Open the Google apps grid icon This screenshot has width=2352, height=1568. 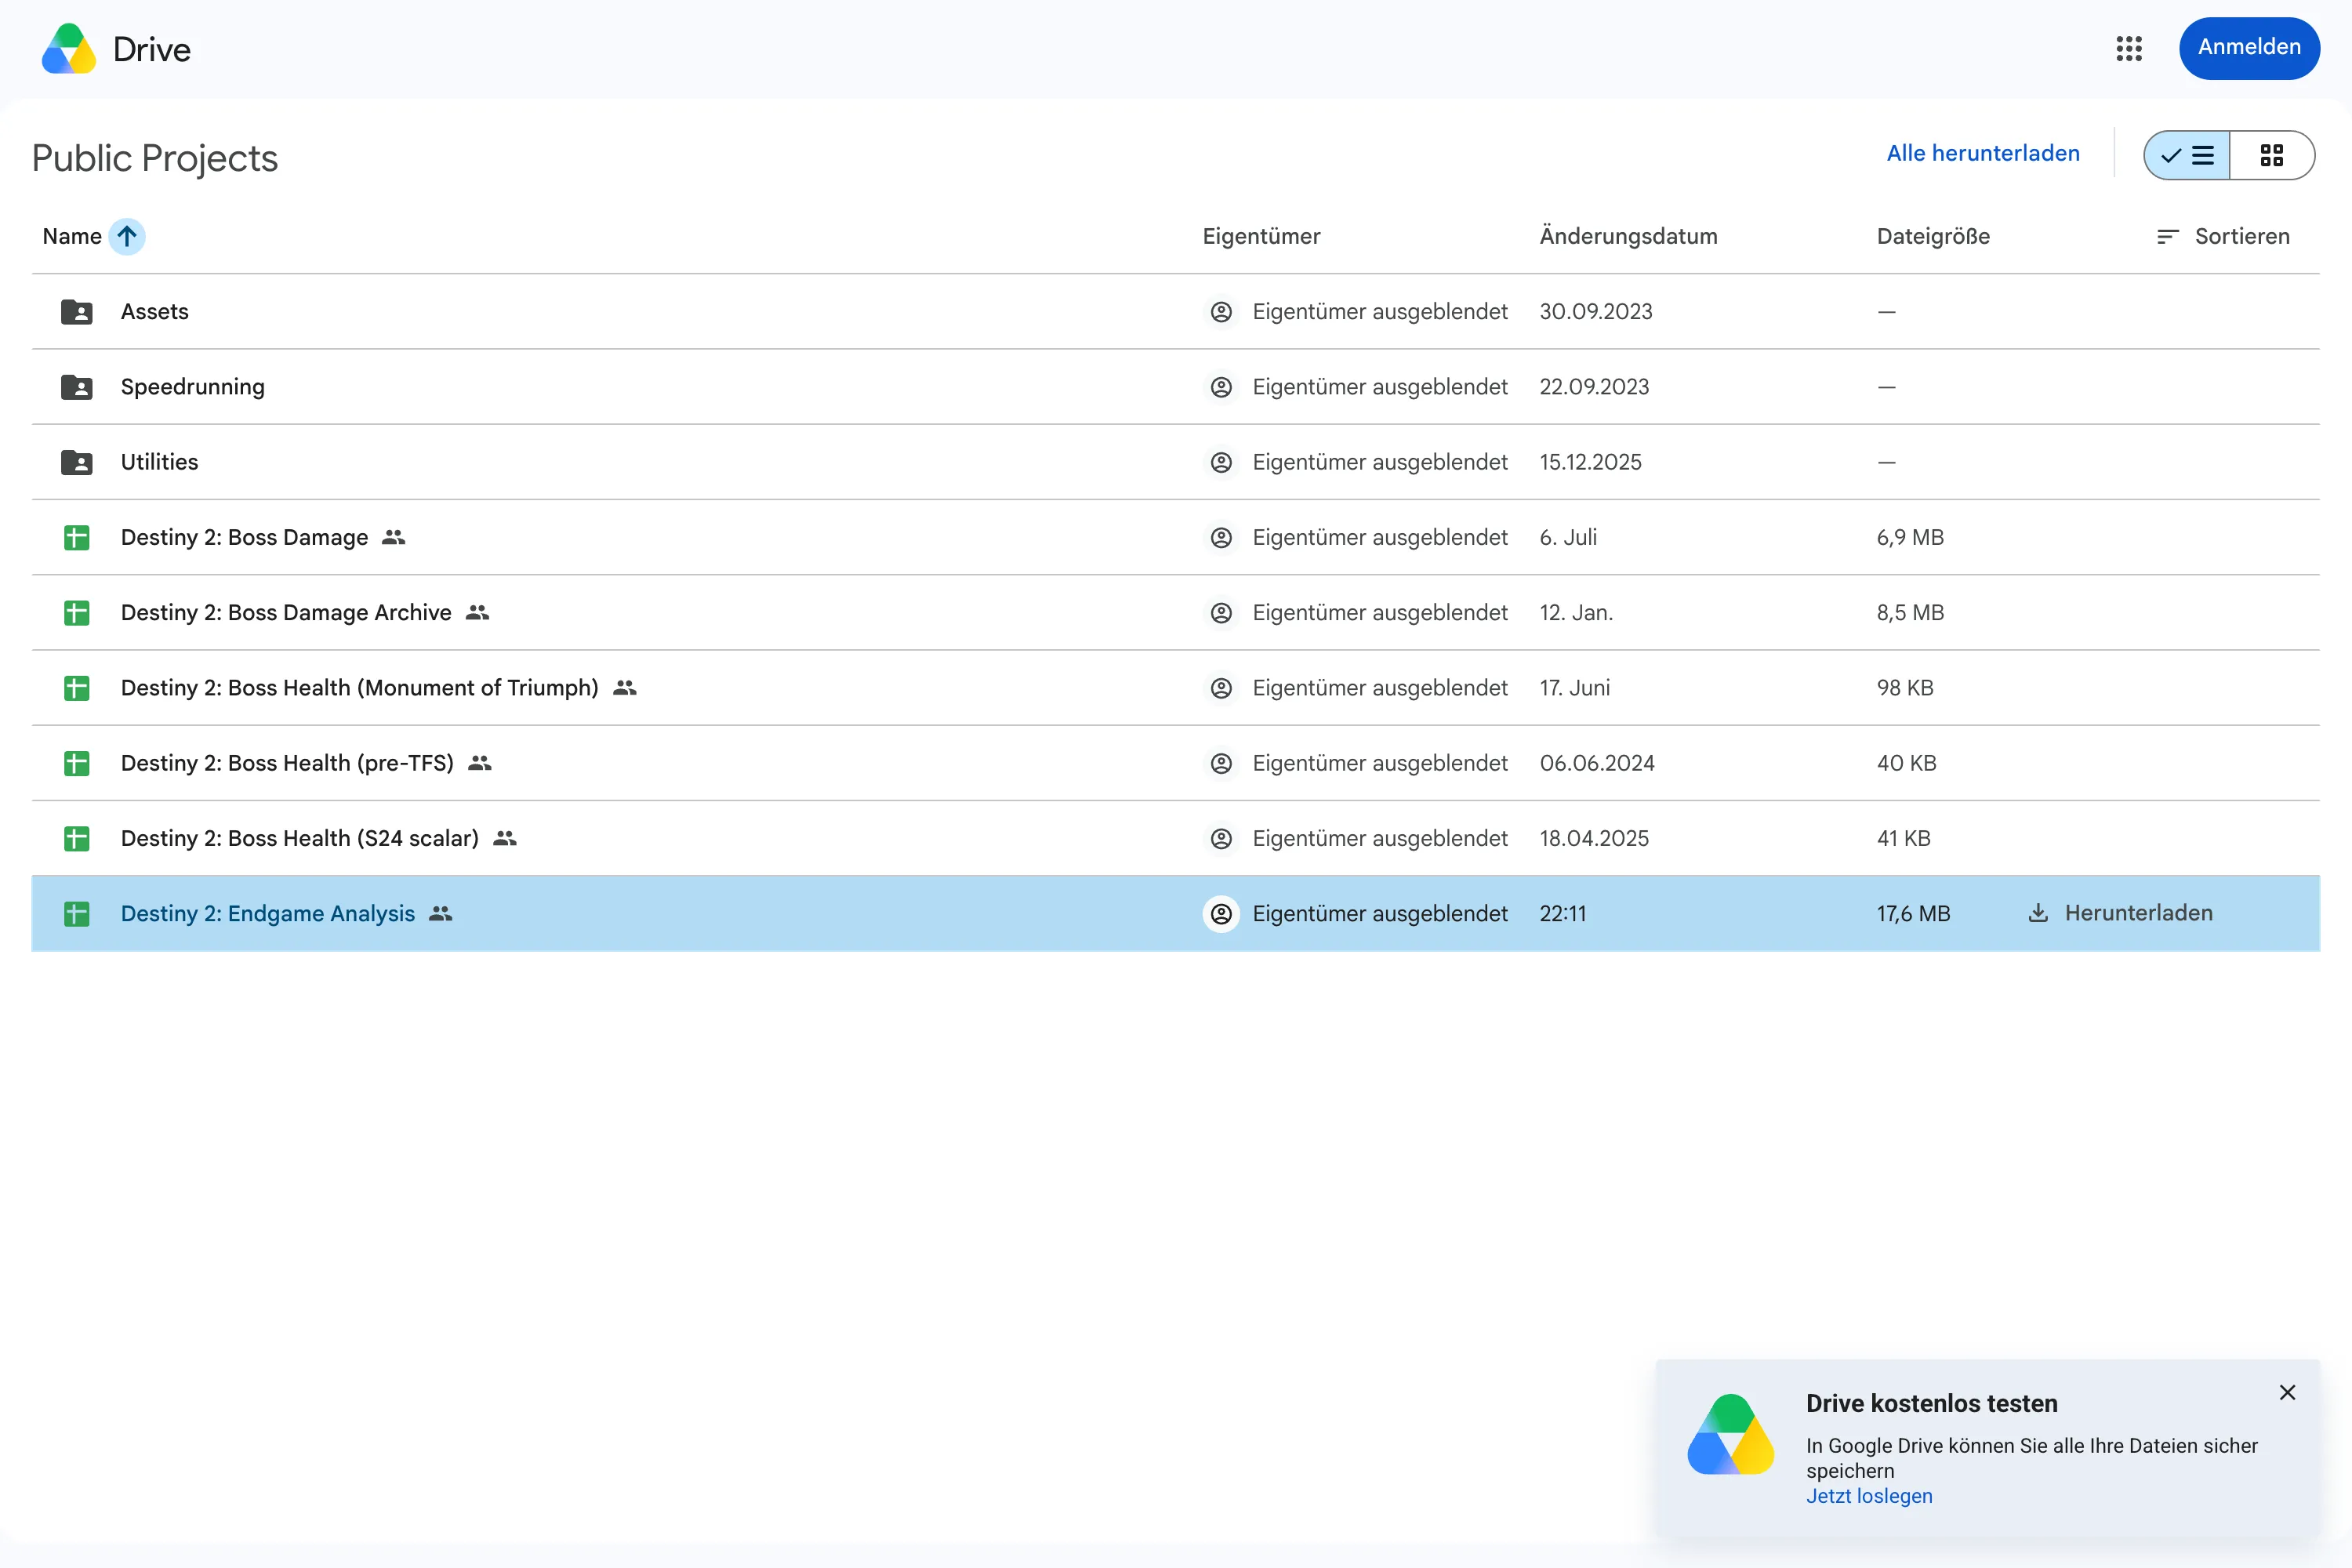(x=2129, y=48)
